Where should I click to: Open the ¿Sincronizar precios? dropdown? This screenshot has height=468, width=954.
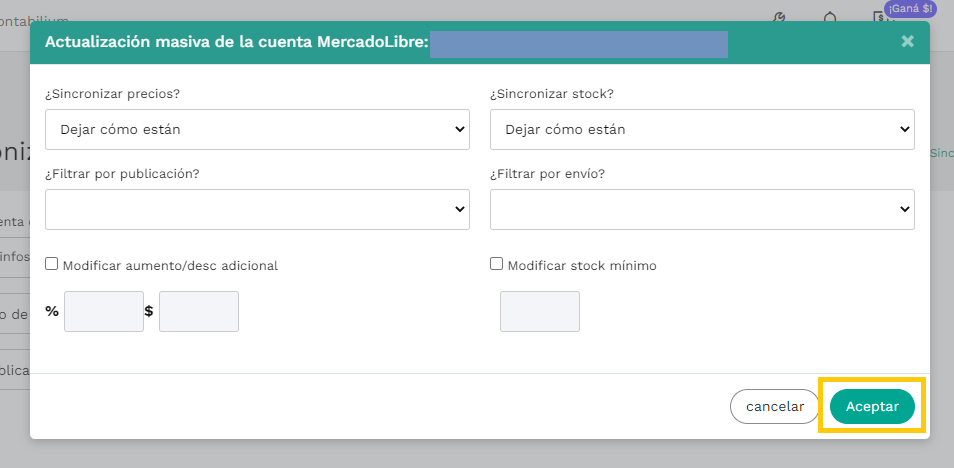click(x=257, y=129)
